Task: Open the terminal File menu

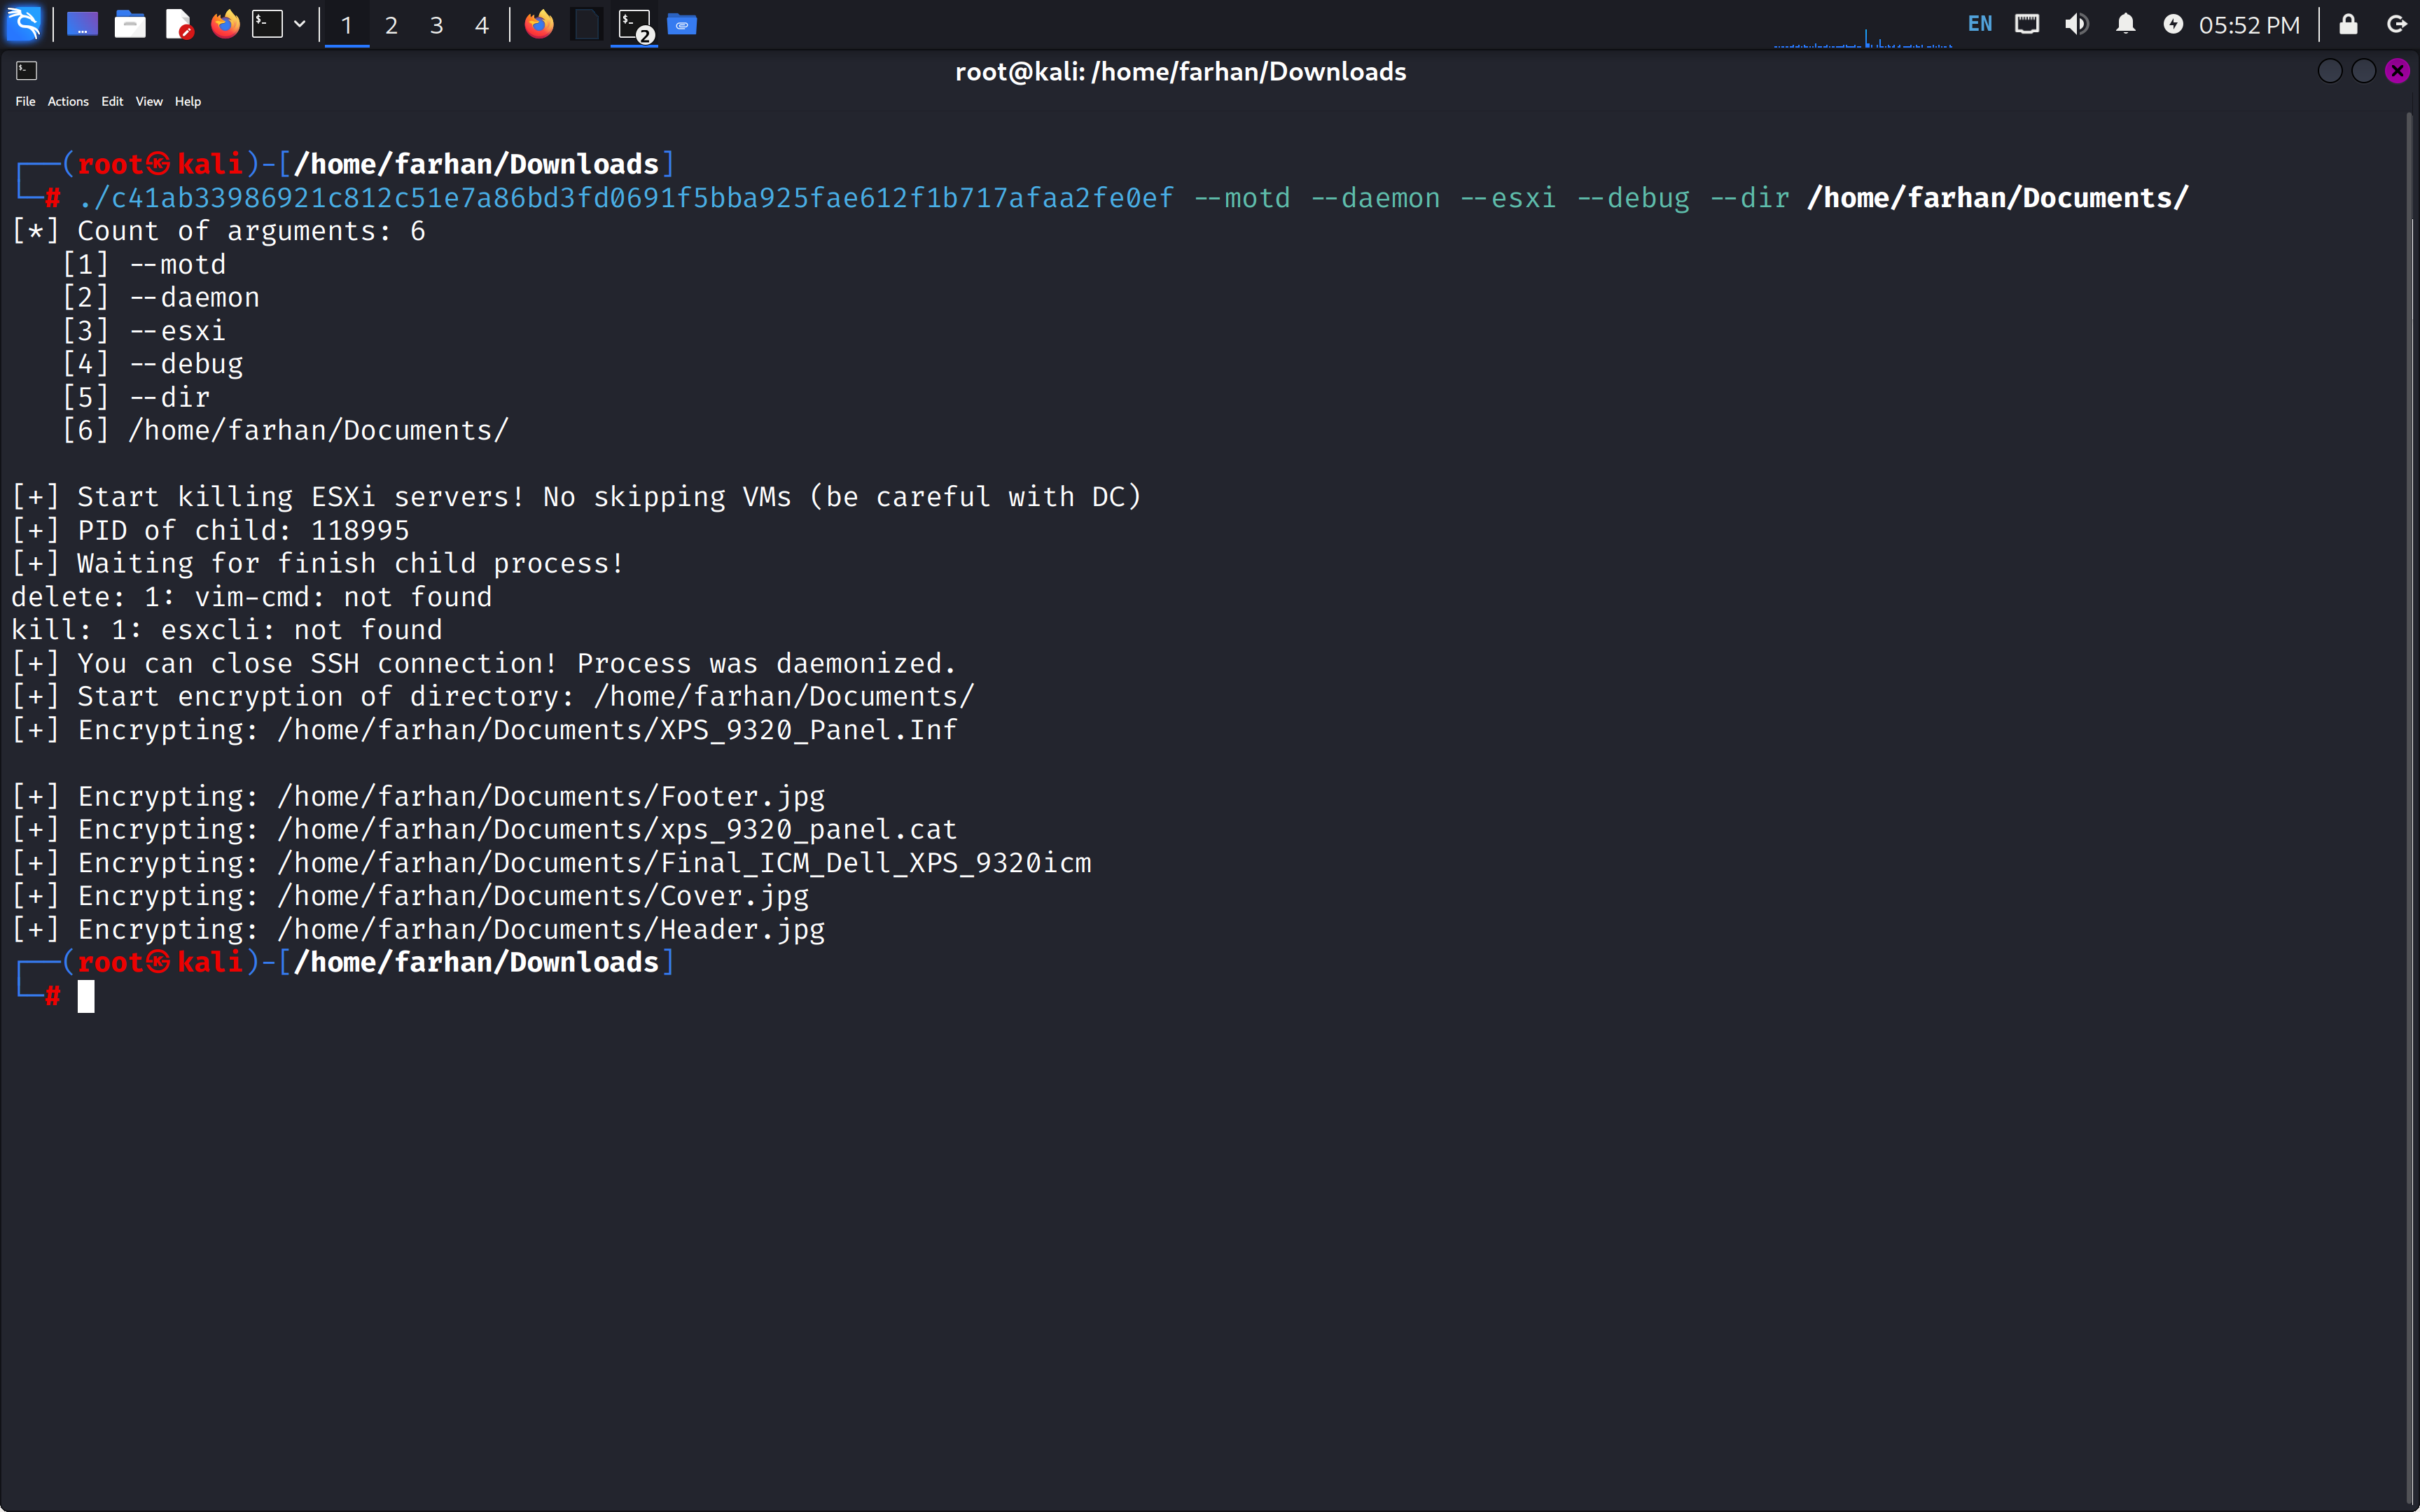Action: (25, 101)
